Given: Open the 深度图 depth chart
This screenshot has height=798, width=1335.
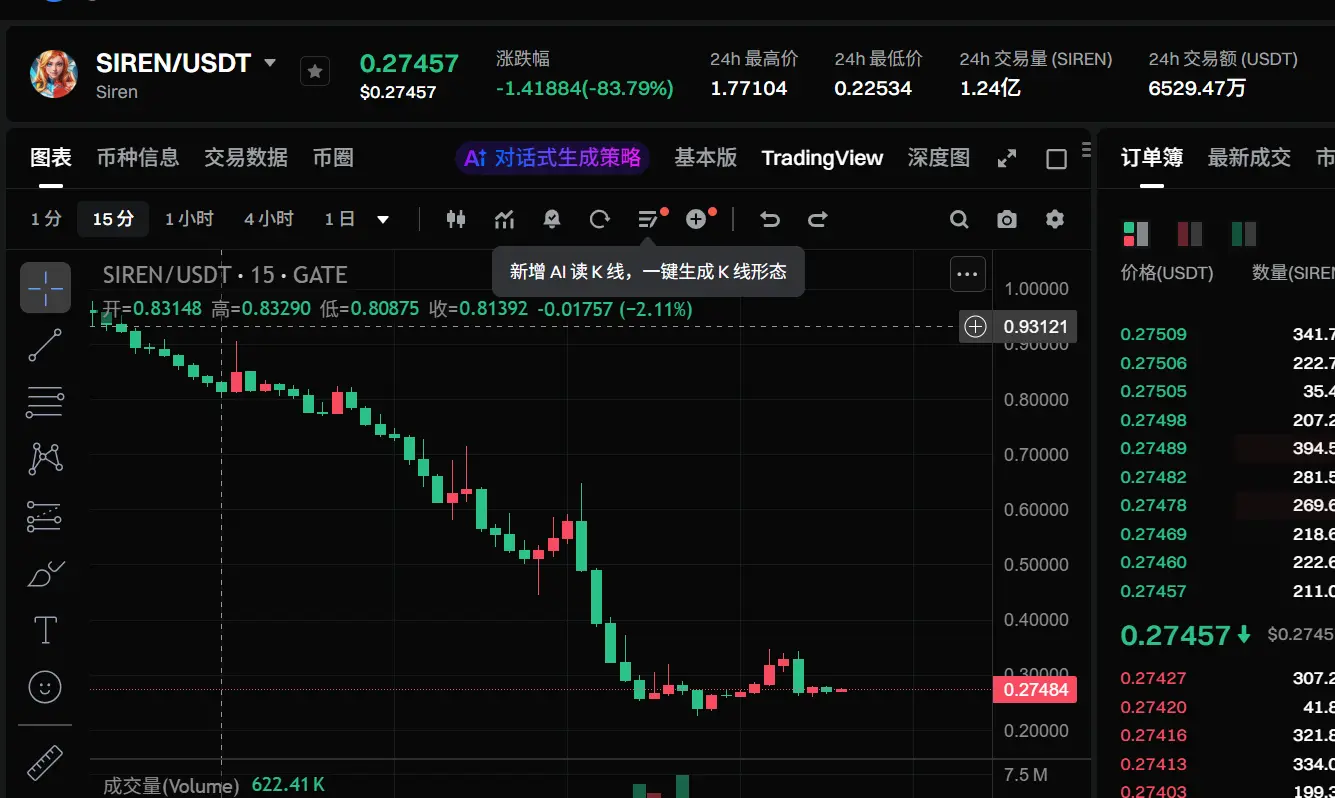Looking at the screenshot, I should tap(939, 157).
